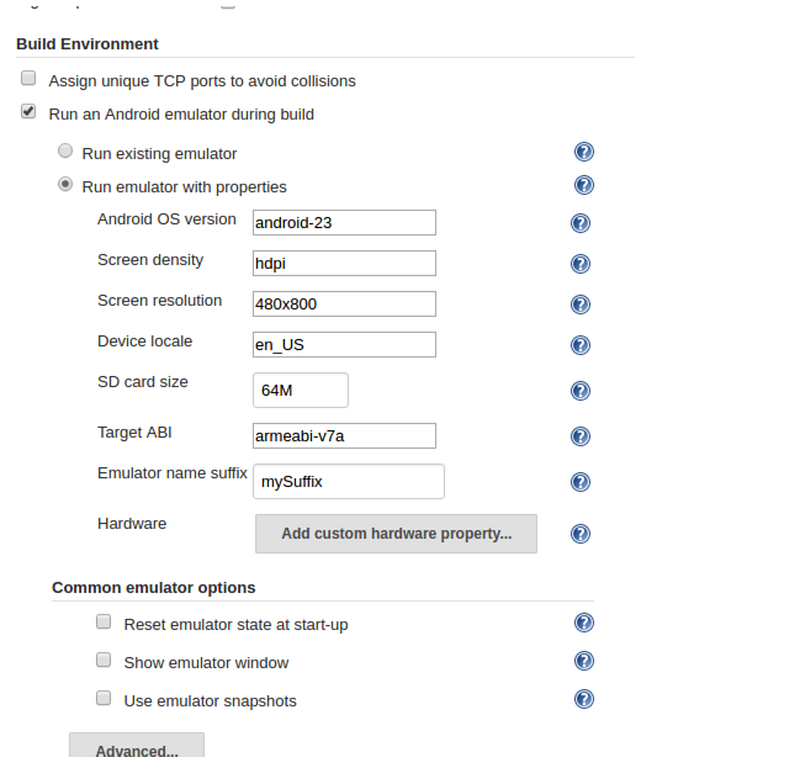Open help for Run emulator with properties
This screenshot has width=800, height=773.
pos(584,185)
